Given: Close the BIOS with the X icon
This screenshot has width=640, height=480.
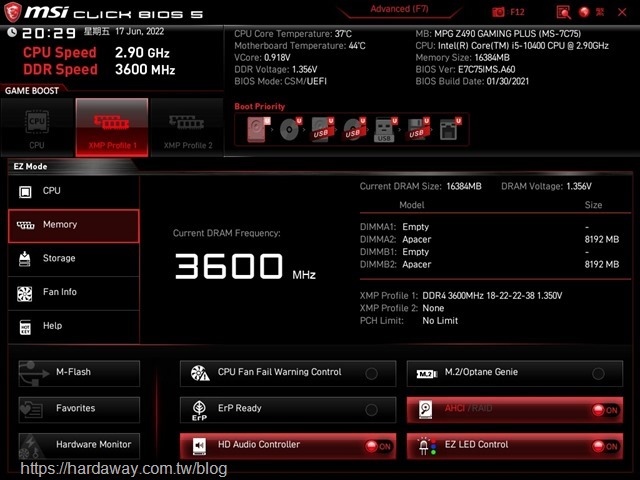Looking at the screenshot, I should 622,12.
